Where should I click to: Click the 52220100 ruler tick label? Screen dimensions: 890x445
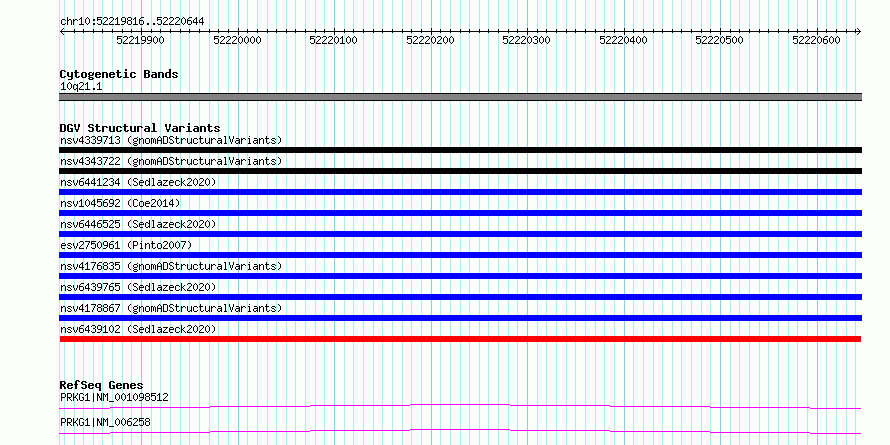[x=334, y=40]
